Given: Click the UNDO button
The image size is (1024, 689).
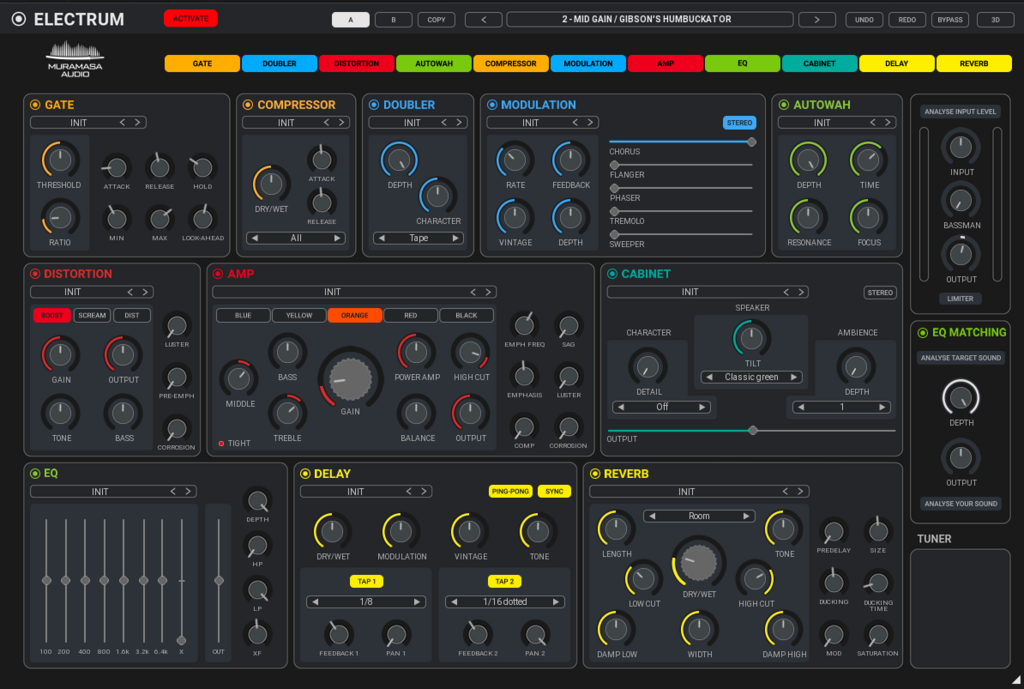Looking at the screenshot, I should coord(864,20).
